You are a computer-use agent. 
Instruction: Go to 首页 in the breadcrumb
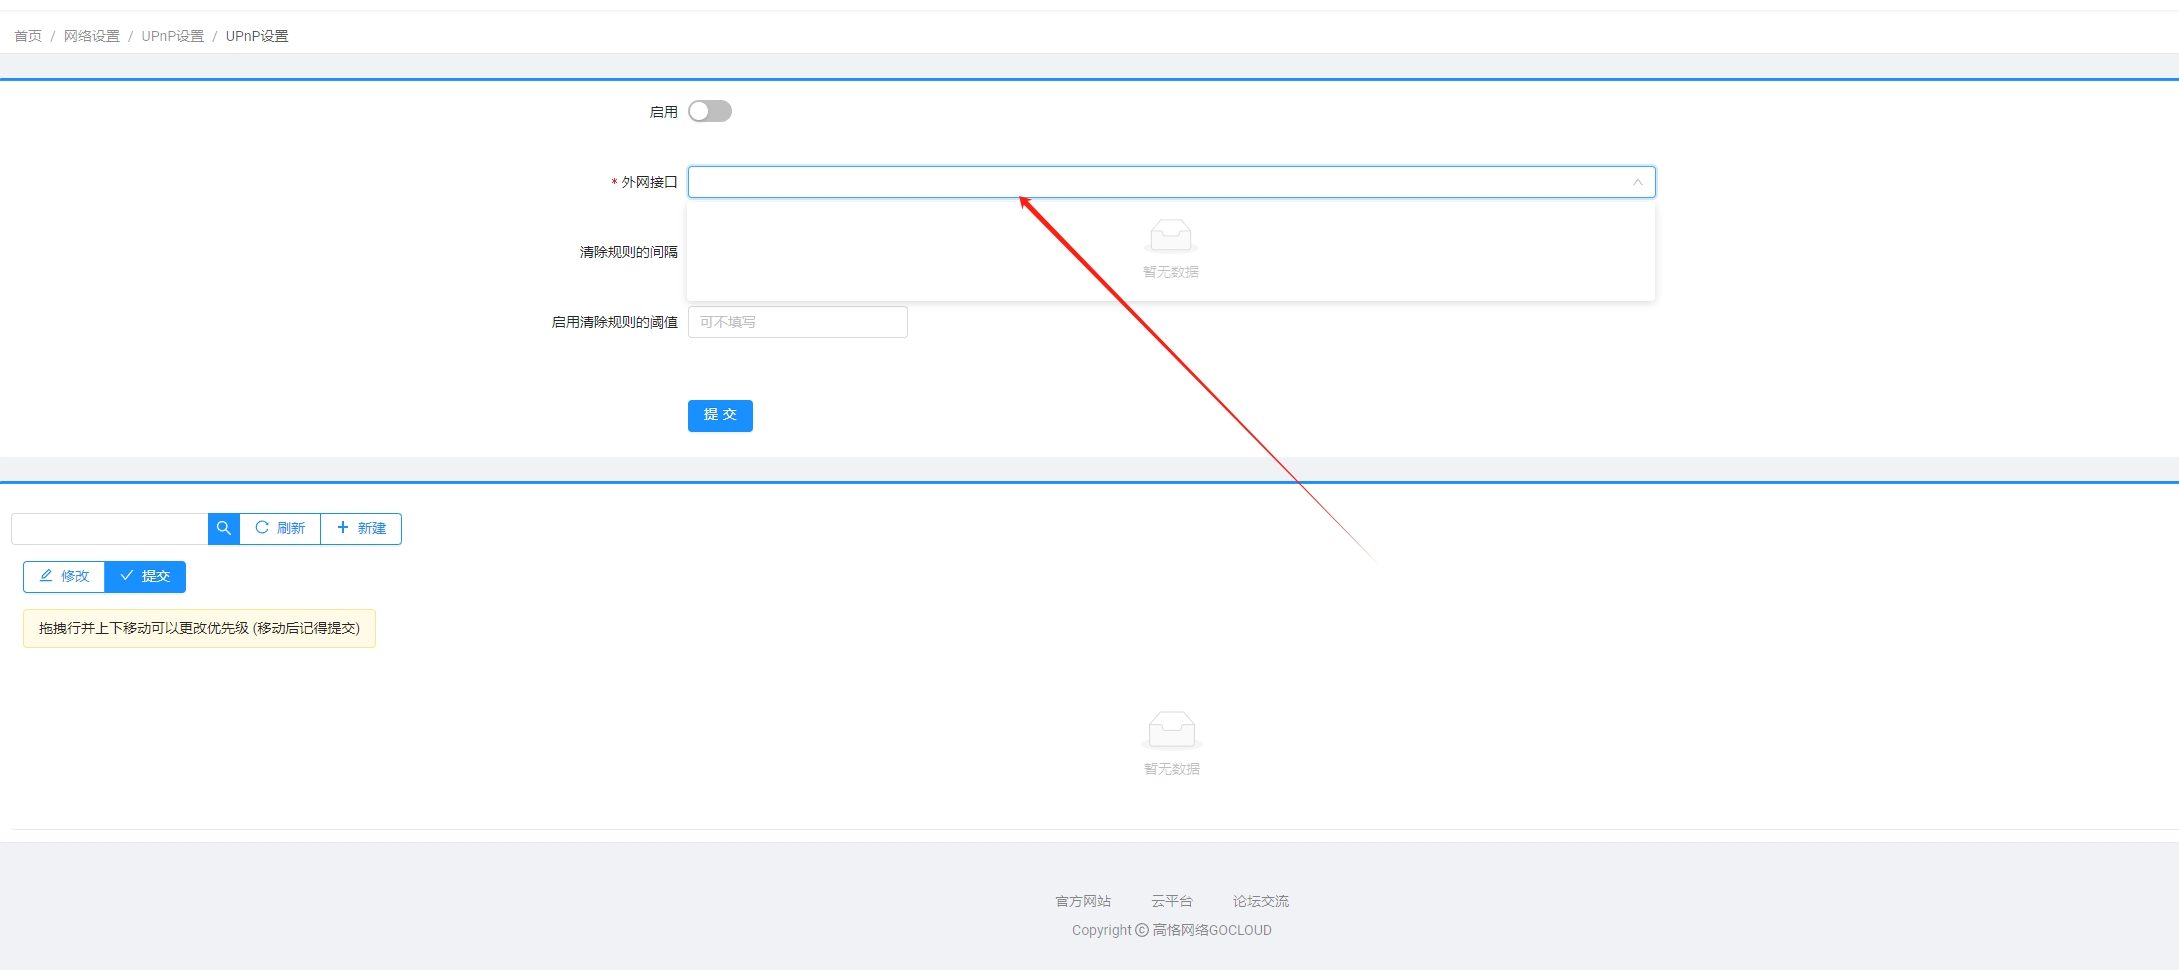coord(28,36)
